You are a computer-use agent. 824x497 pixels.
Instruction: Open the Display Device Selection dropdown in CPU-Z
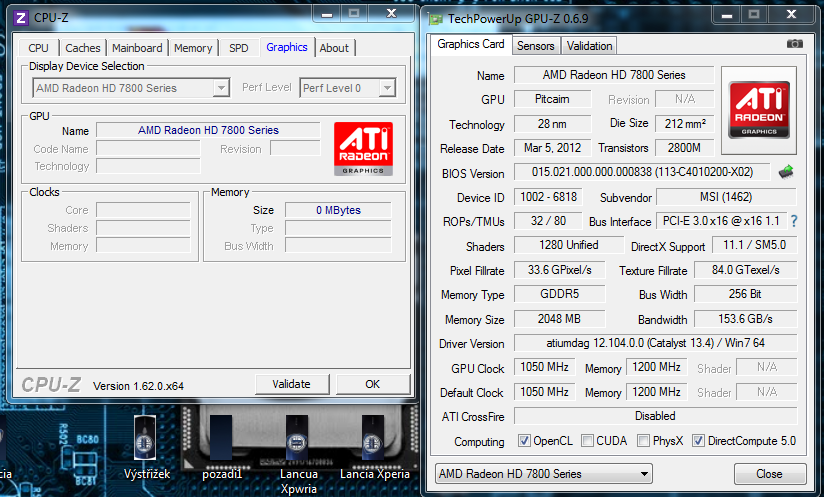tap(131, 88)
